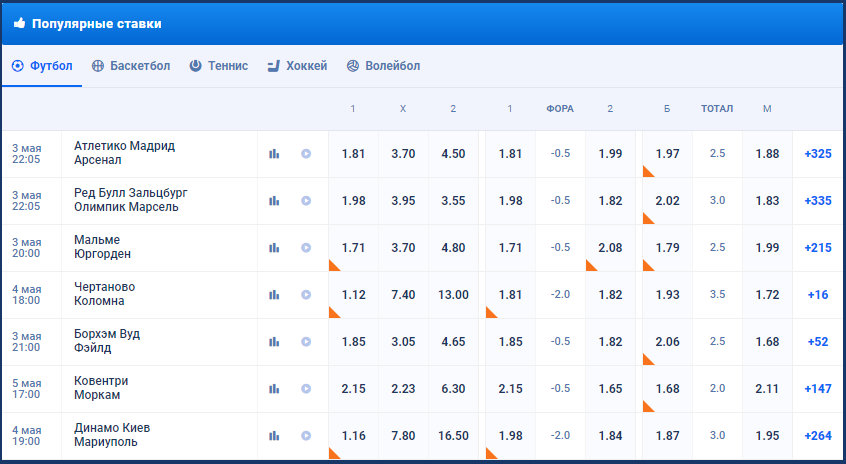Show statistics chart for Мальме – Юргорден
This screenshot has height=464, width=846.
click(274, 248)
